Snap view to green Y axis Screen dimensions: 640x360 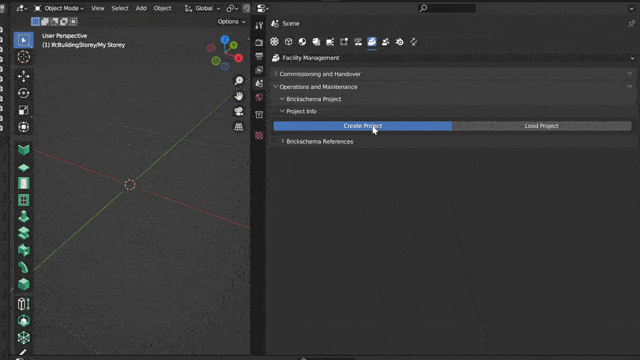point(233,45)
